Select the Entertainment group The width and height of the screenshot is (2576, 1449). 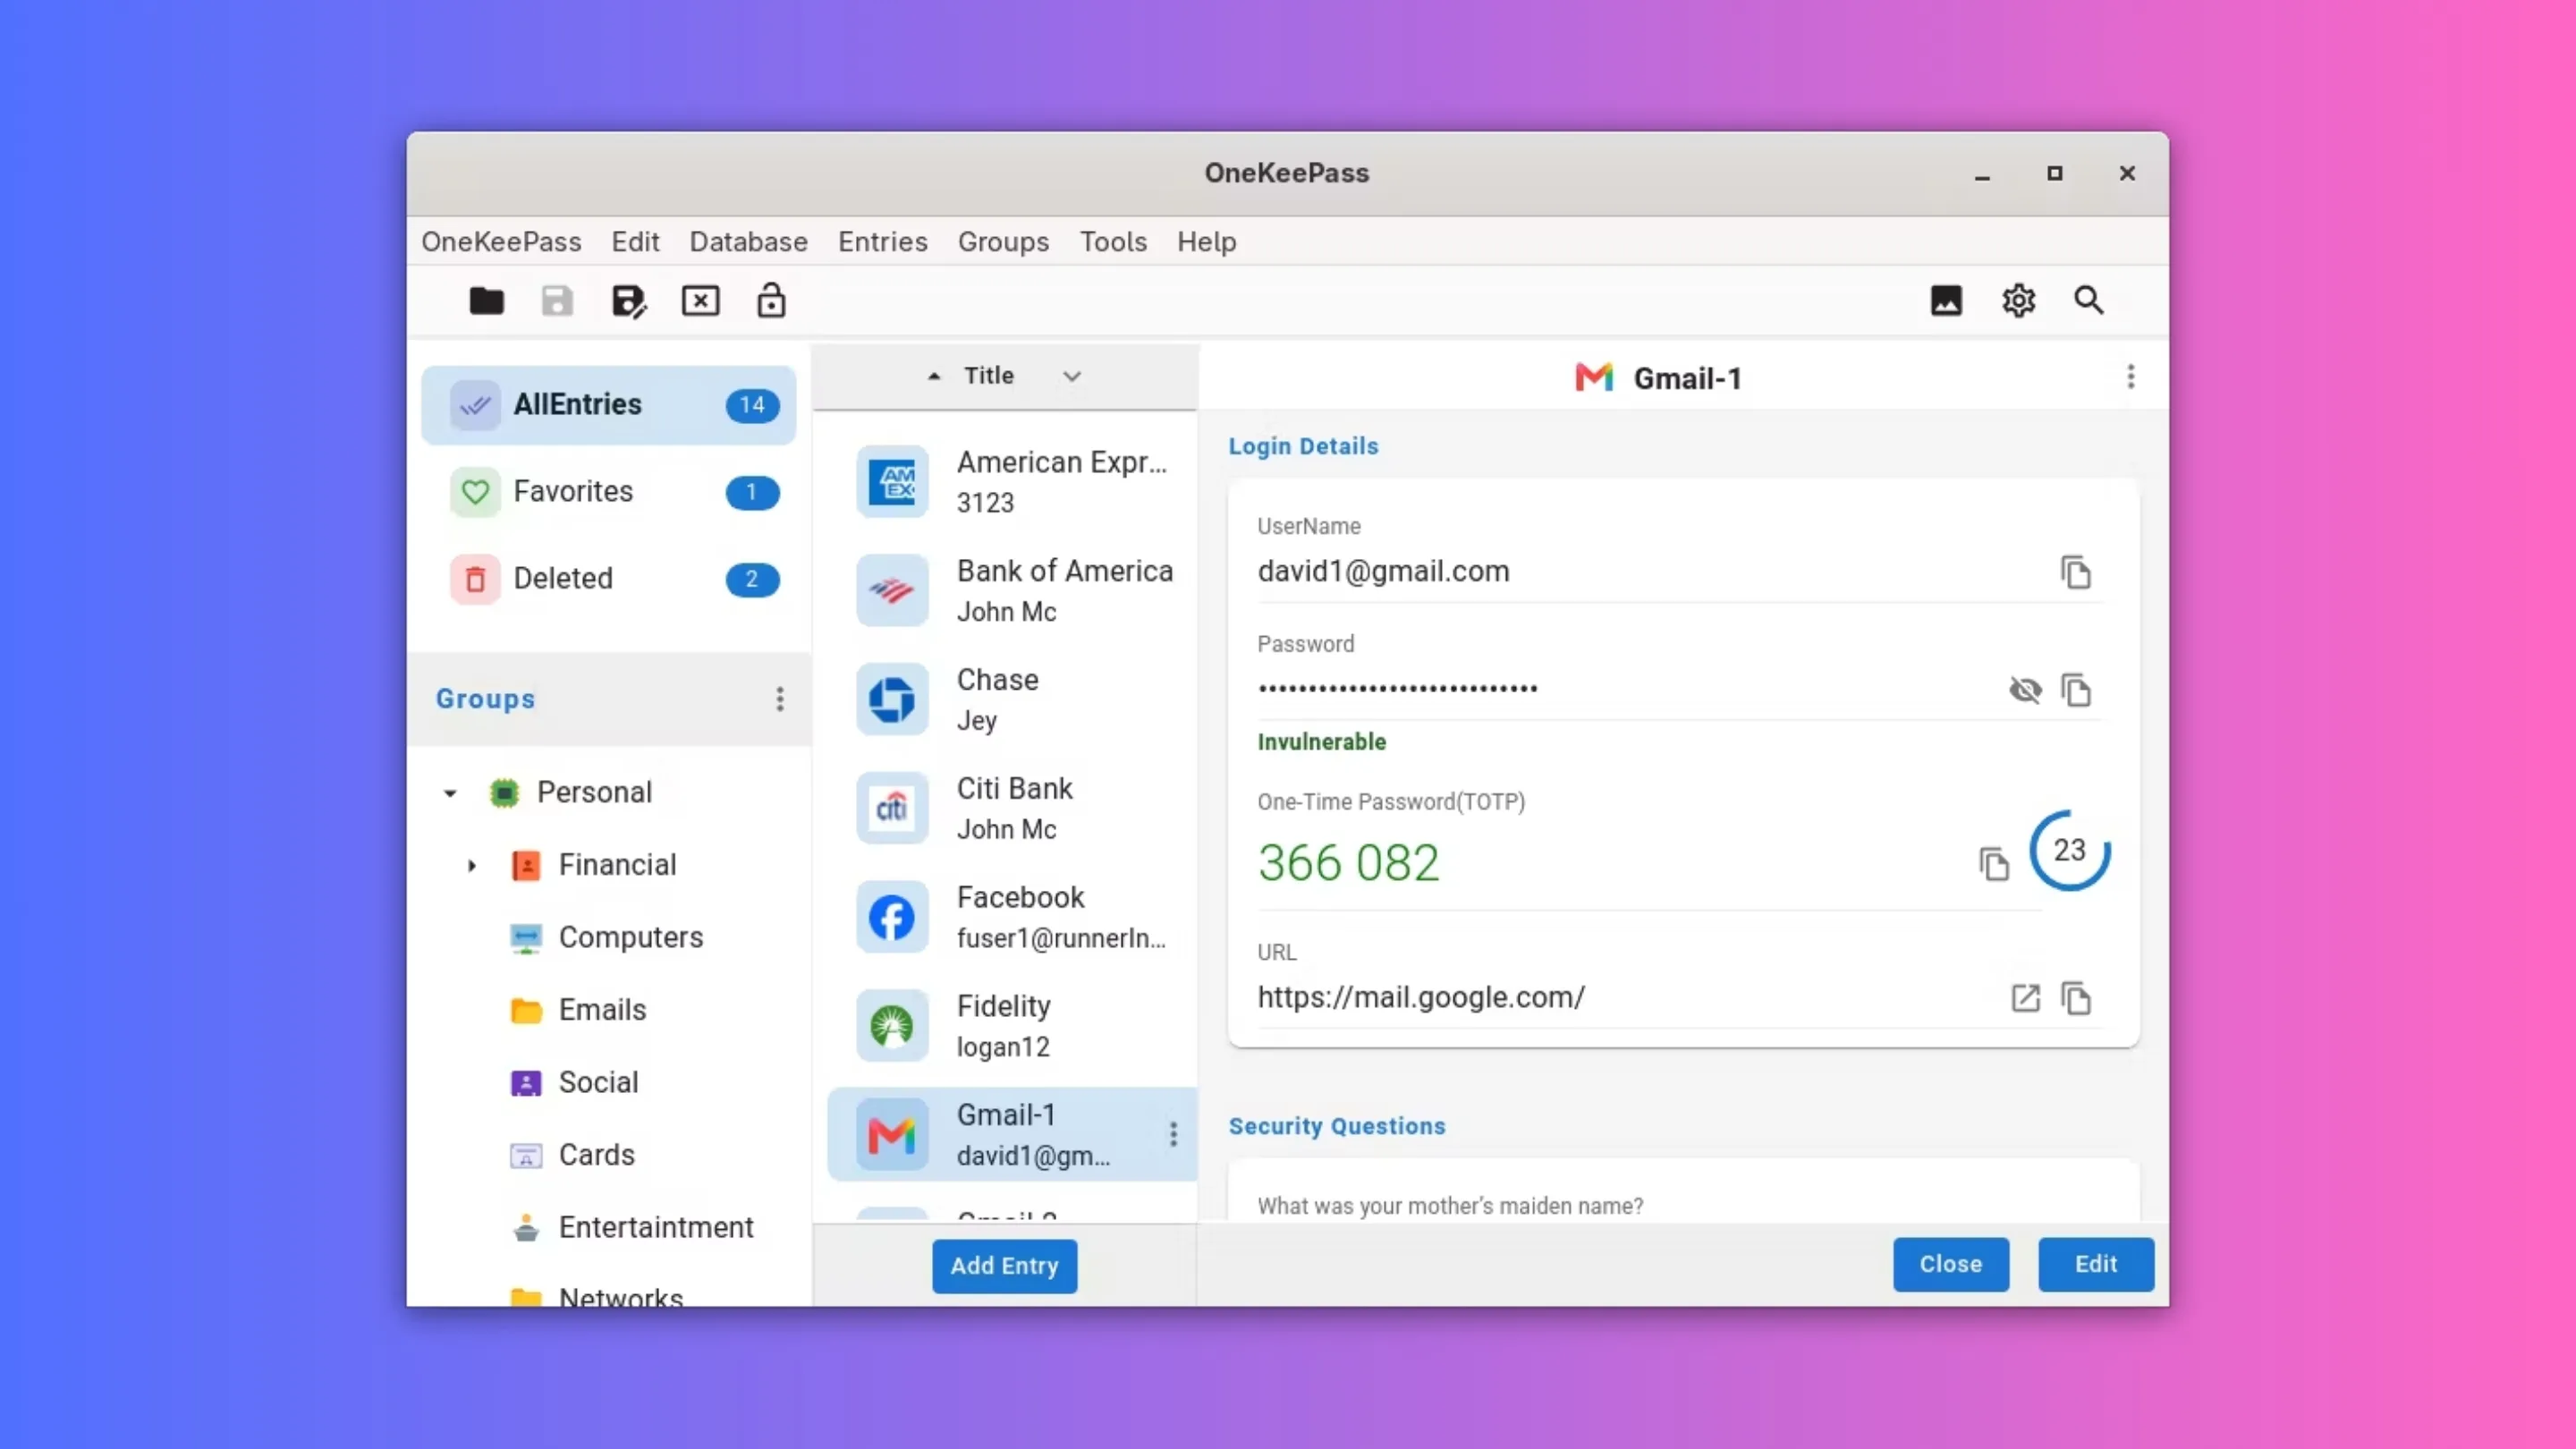pyautogui.click(x=655, y=1228)
